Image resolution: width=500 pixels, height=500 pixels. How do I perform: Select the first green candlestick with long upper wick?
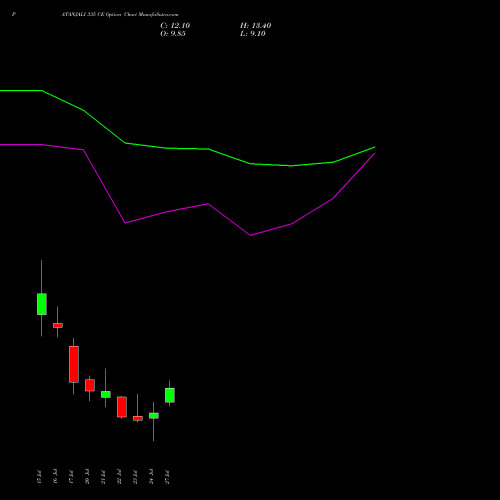tap(42, 304)
